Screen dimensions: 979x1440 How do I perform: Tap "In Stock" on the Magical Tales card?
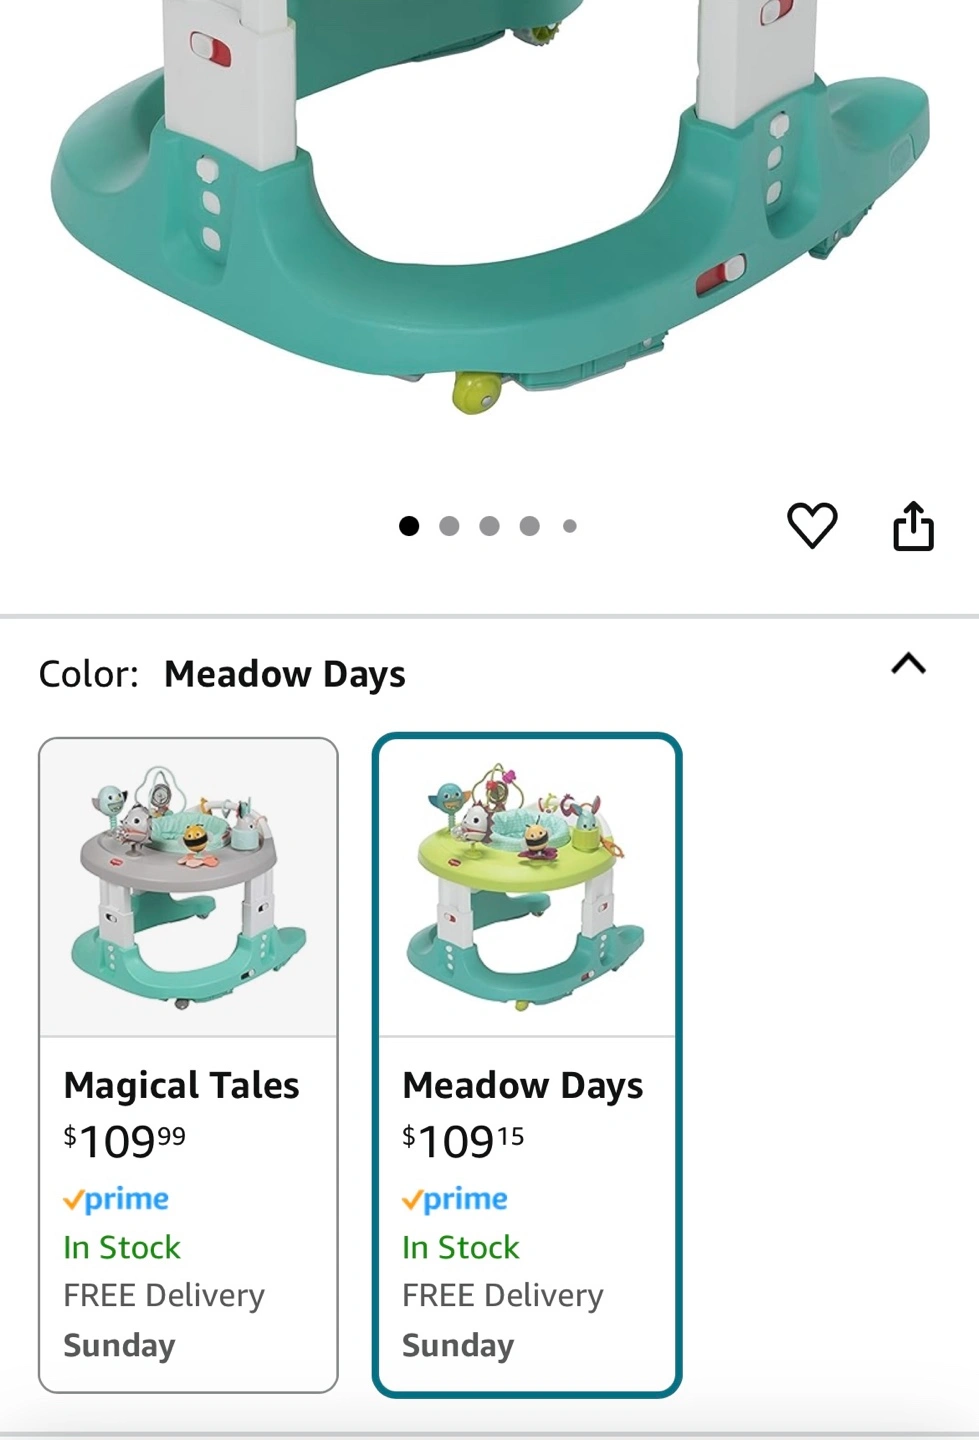[122, 1247]
